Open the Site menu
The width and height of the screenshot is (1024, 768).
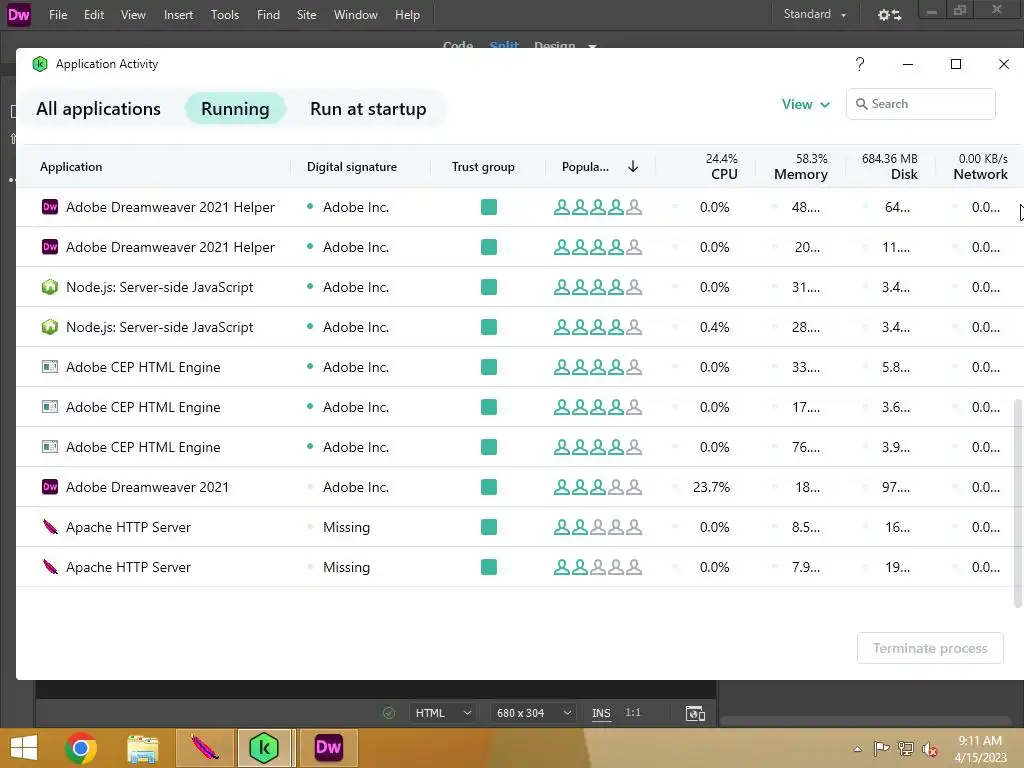306,14
